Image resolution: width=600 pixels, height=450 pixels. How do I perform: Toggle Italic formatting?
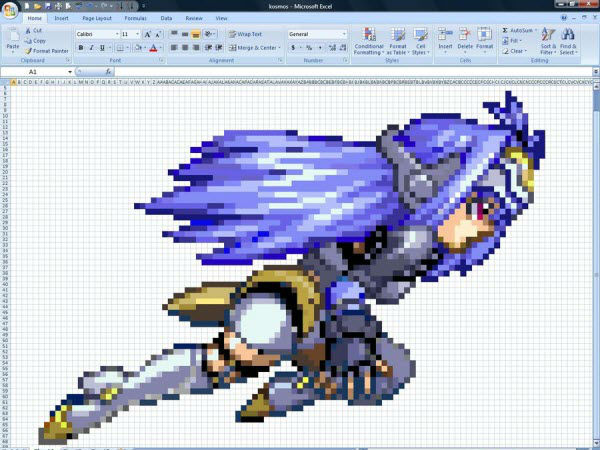(x=92, y=47)
